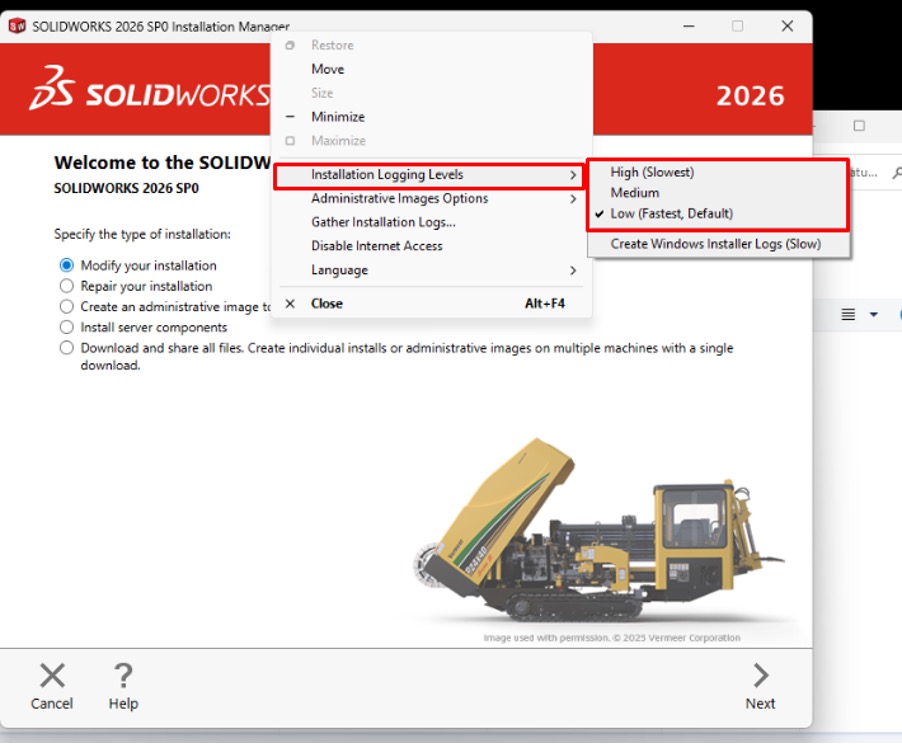This screenshot has width=902, height=744.
Task: Click the 2026 year label in banner
Action: [750, 96]
